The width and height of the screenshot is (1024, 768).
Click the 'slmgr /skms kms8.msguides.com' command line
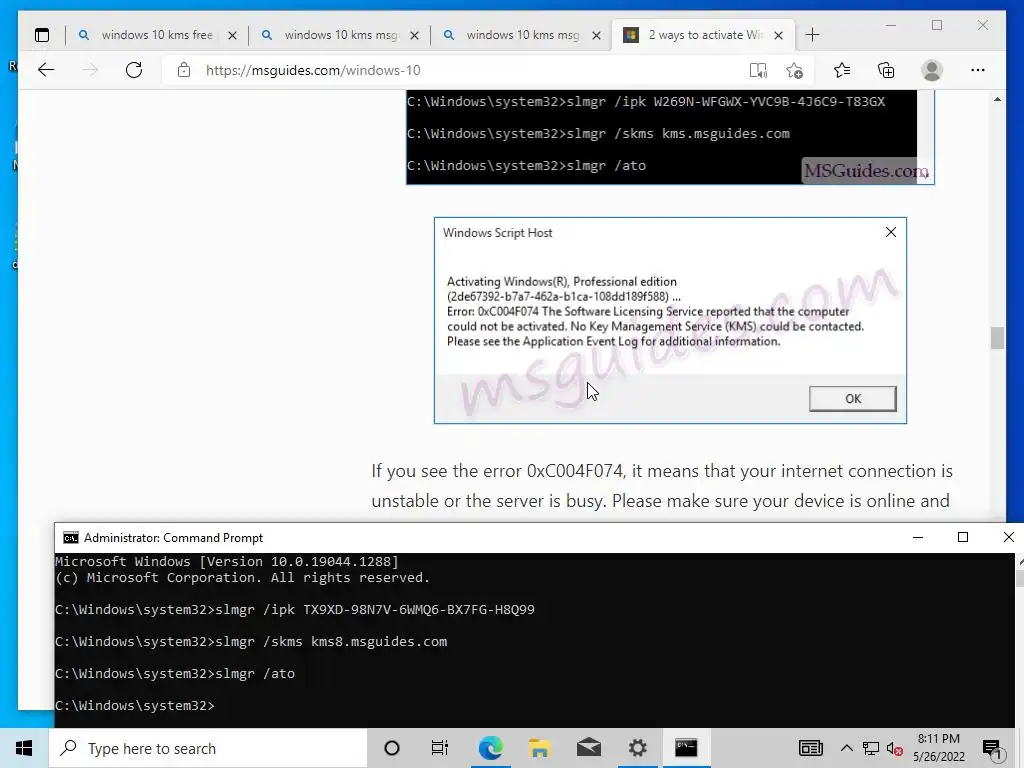click(x=251, y=641)
